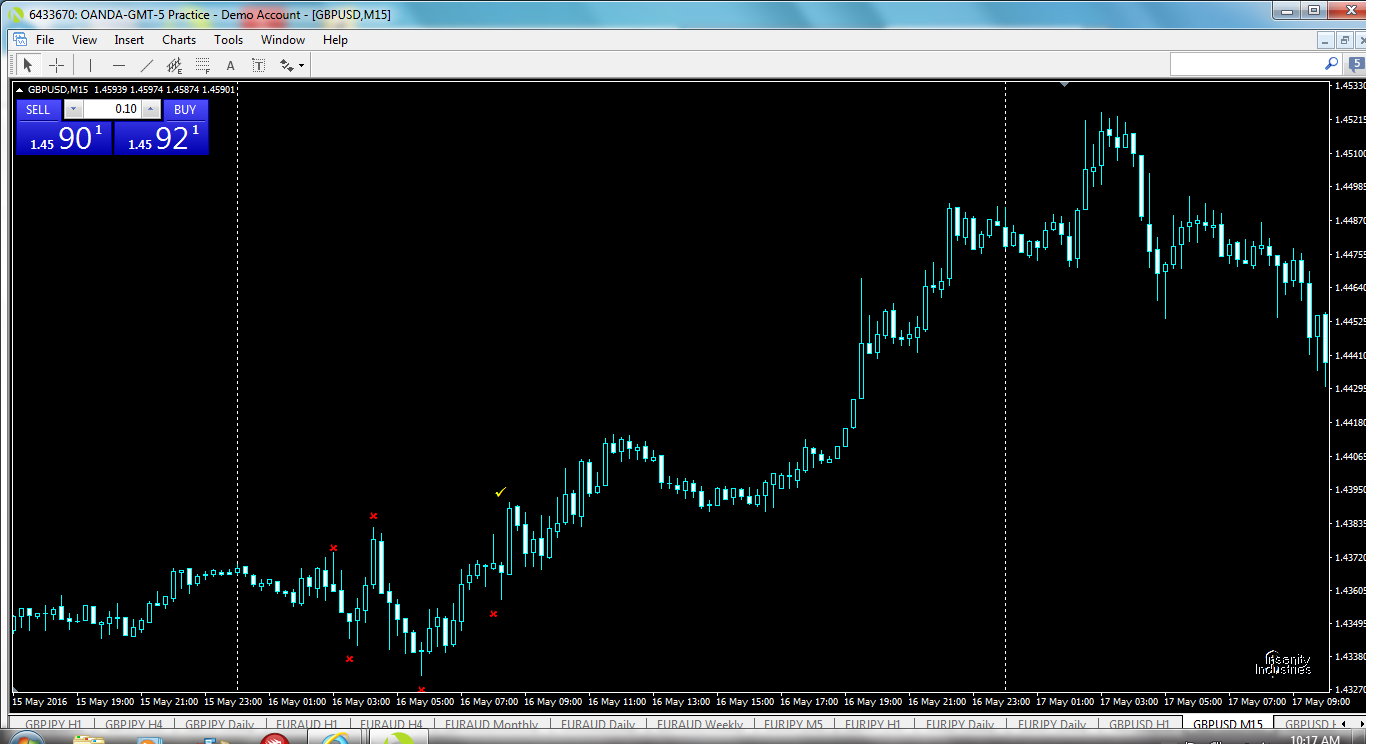
Task: Open the Window menu
Action: click(x=283, y=40)
